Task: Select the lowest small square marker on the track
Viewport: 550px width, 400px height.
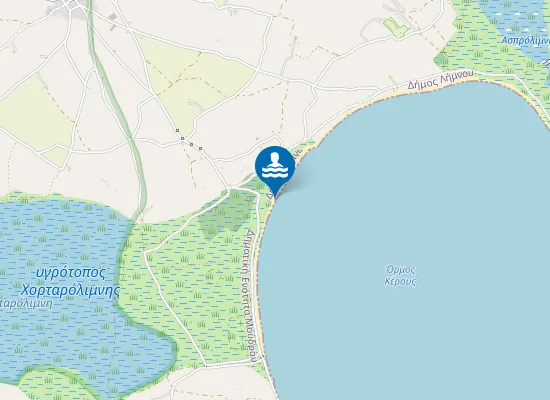Action: [201, 148]
